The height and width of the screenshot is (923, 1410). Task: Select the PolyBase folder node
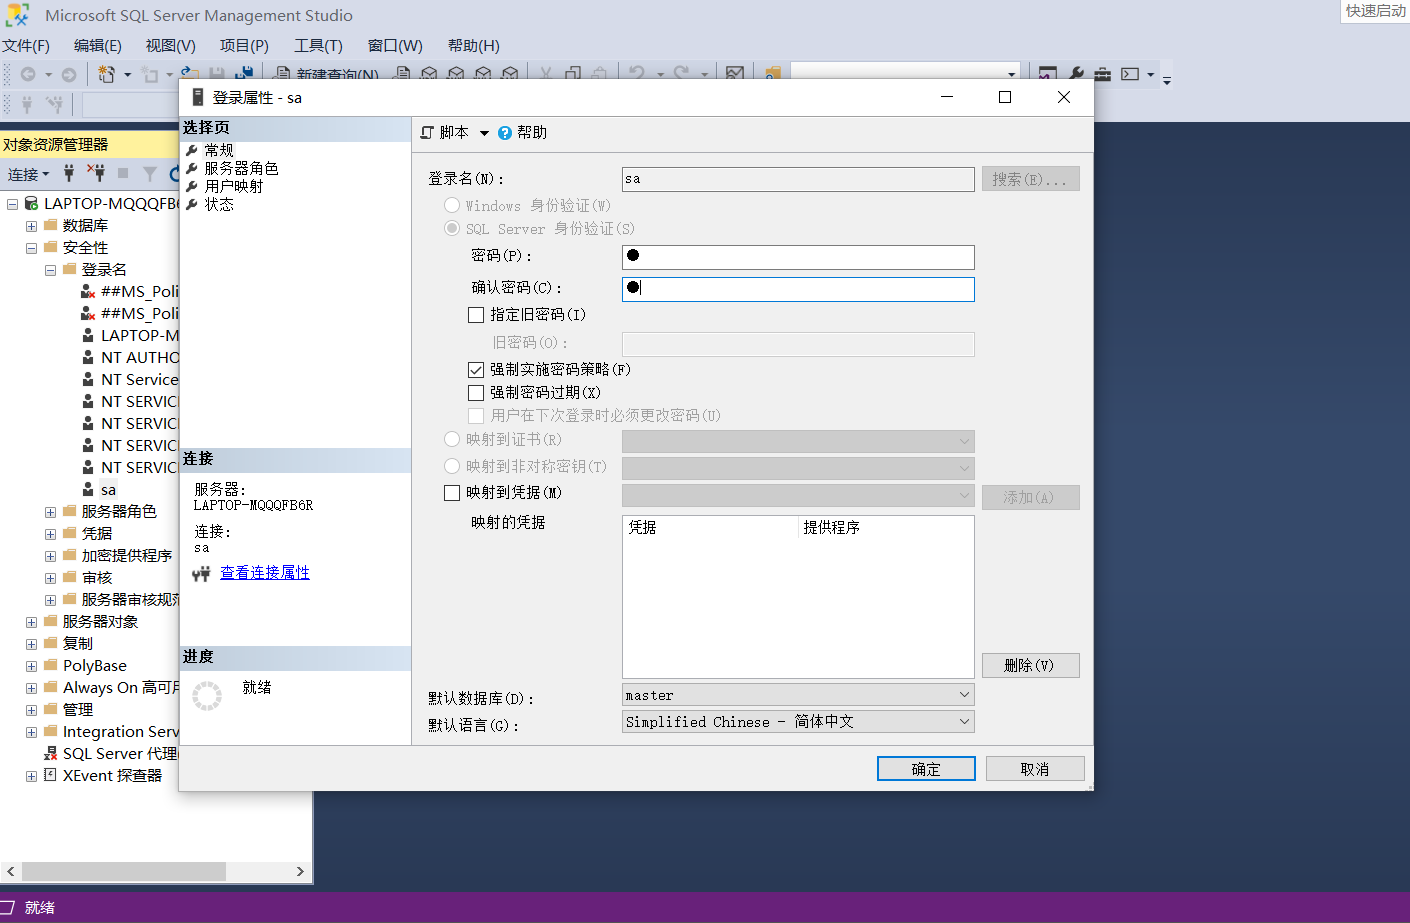(x=95, y=666)
